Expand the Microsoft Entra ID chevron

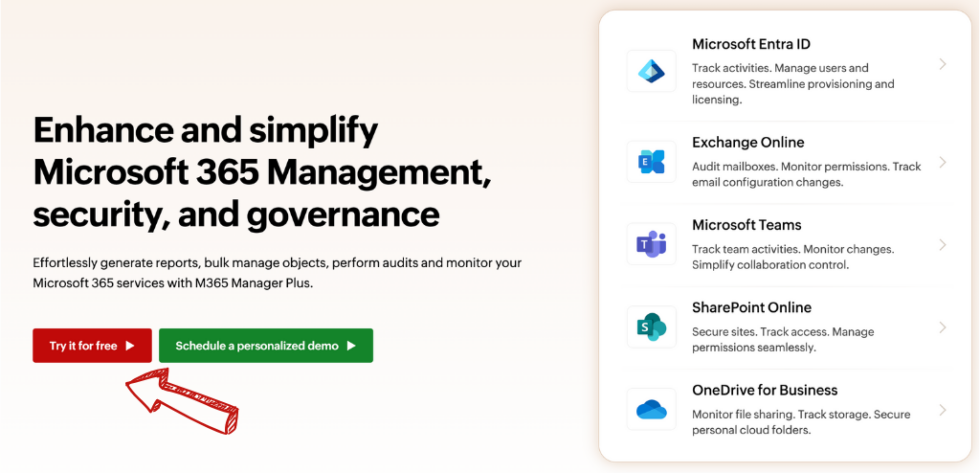point(943,64)
